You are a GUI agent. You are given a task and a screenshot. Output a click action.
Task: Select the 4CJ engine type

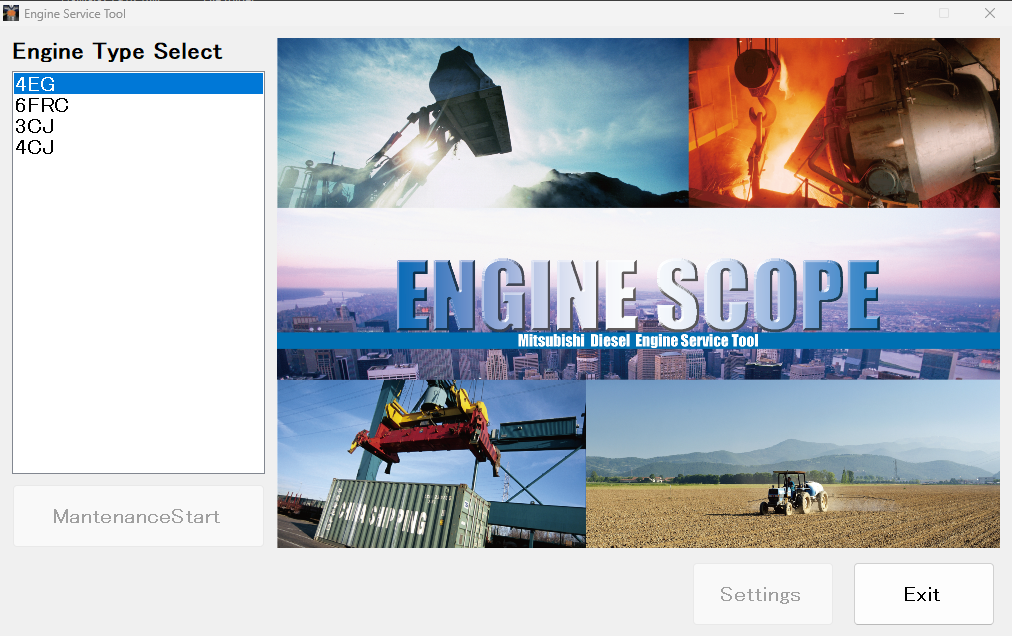(138, 147)
